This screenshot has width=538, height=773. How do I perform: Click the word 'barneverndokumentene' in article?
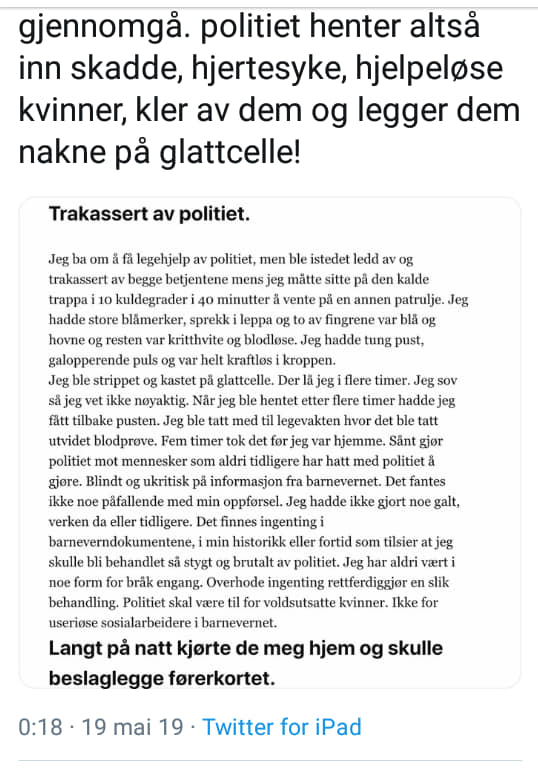pyautogui.click(x=121, y=542)
